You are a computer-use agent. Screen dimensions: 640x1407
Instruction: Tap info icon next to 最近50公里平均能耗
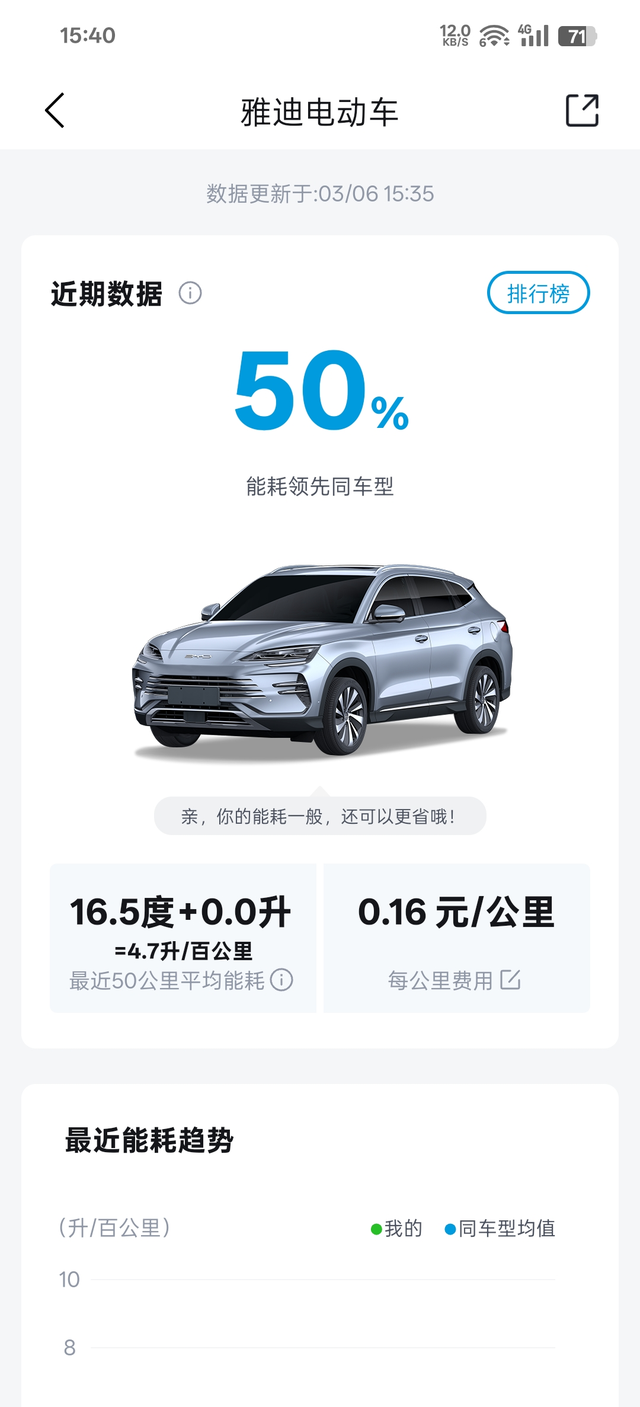(282, 980)
